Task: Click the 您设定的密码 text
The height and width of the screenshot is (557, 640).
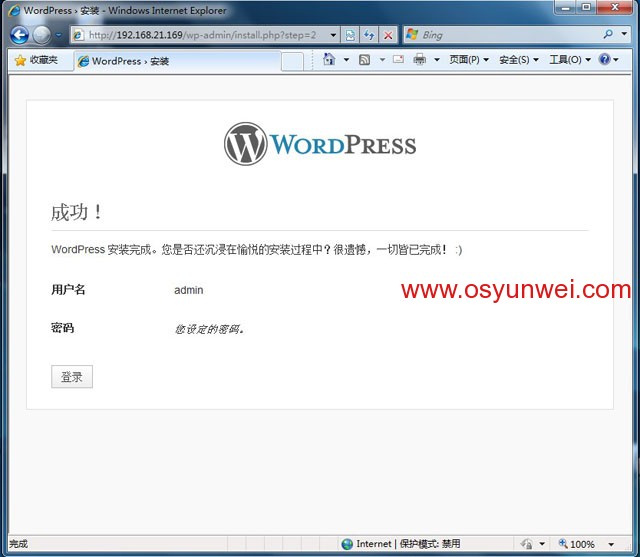Action: tap(209, 329)
